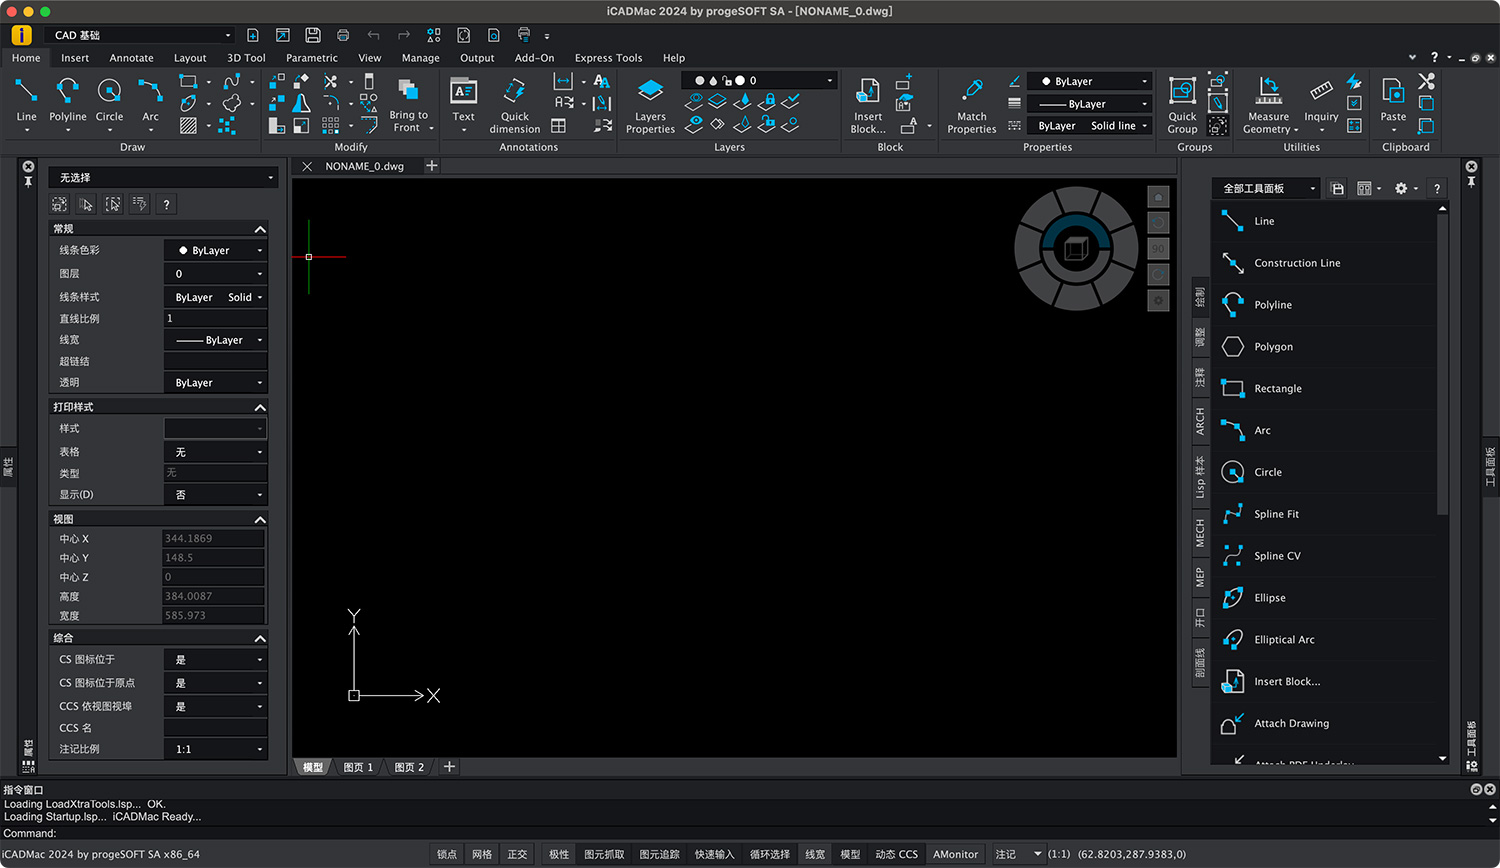Open the Layers Properties manager
1500x868 pixels.
point(649,104)
